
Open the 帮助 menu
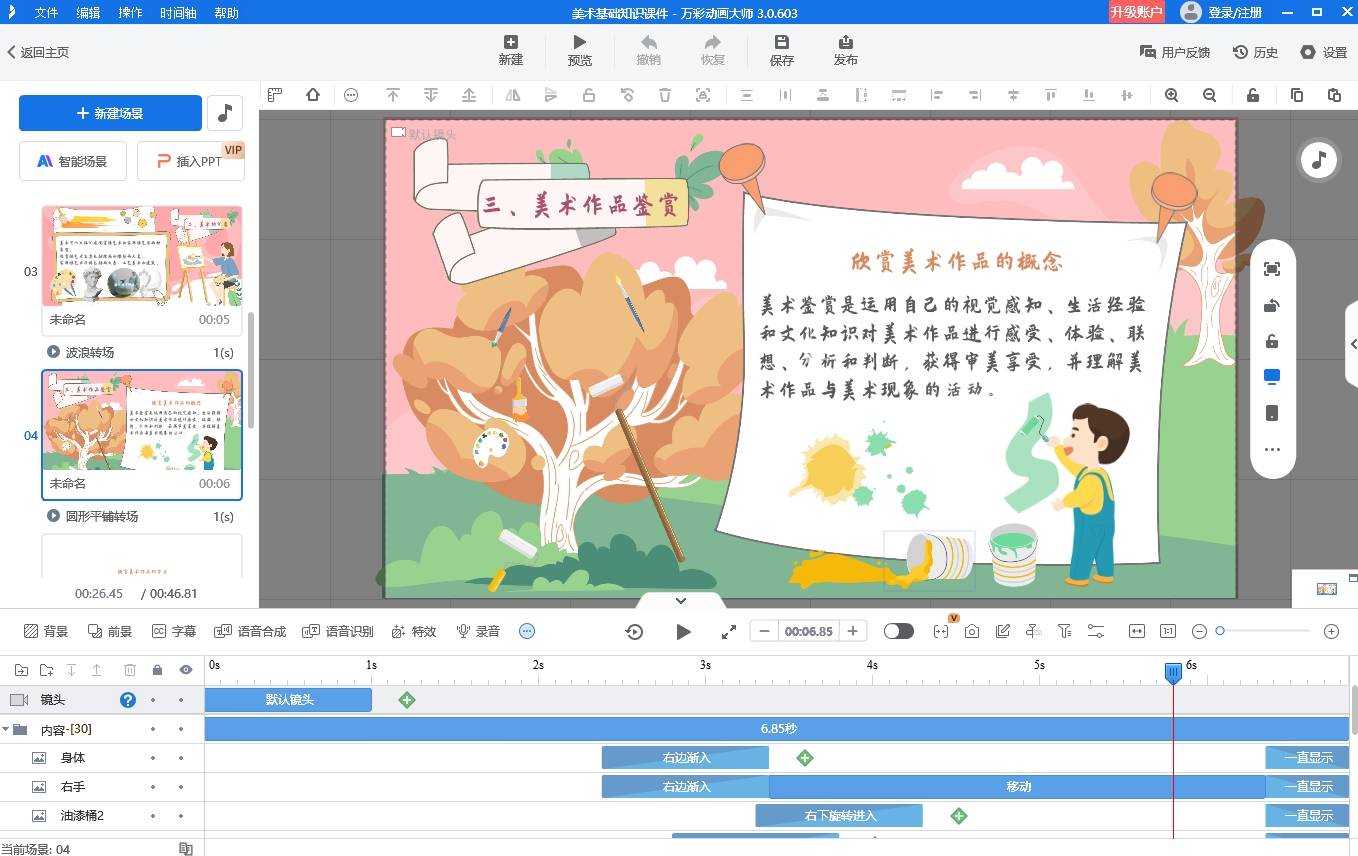[x=227, y=13]
